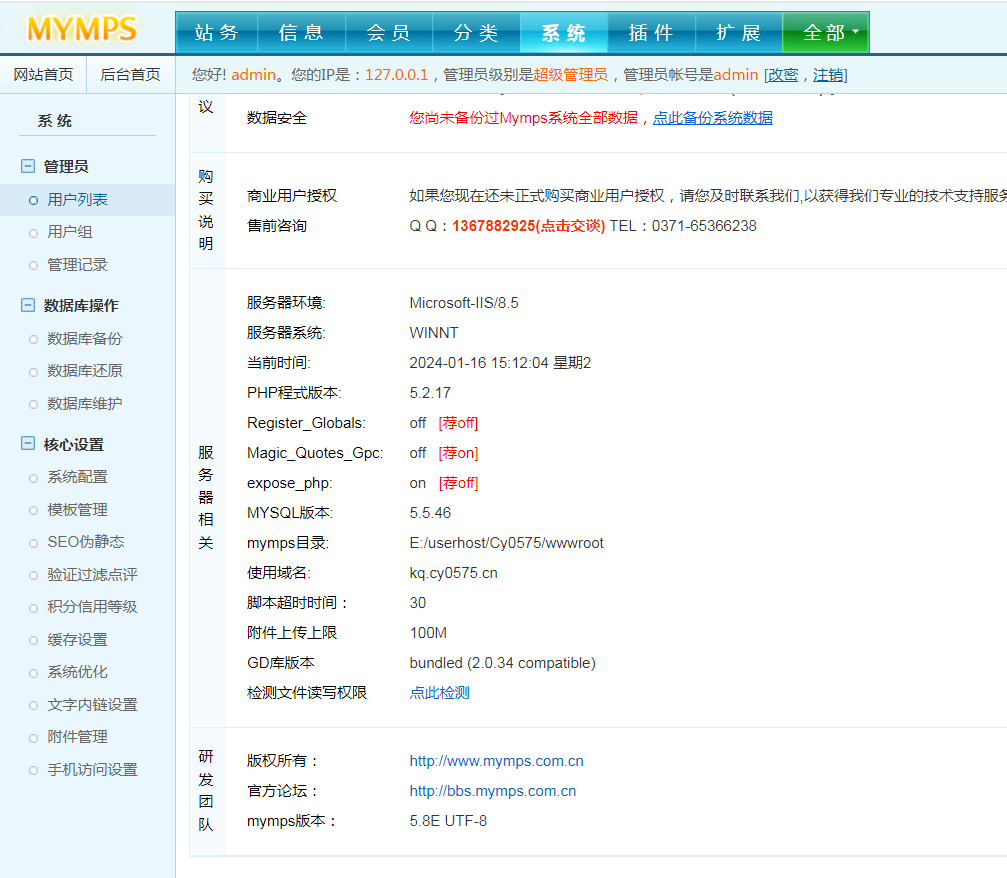Screen dimensions: 1007x878
Task: Click the 5.8E UTF-8 version text
Action: (448, 821)
